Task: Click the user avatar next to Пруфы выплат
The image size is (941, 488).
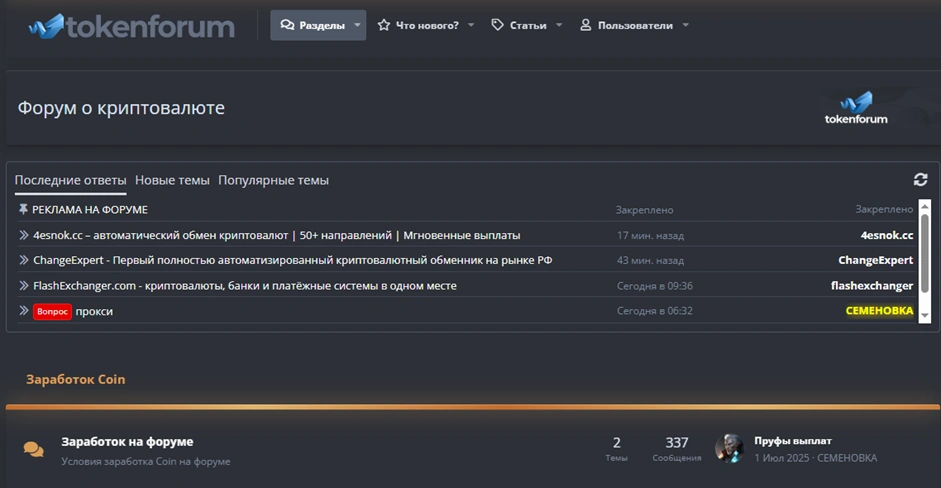Action: pyautogui.click(x=729, y=449)
